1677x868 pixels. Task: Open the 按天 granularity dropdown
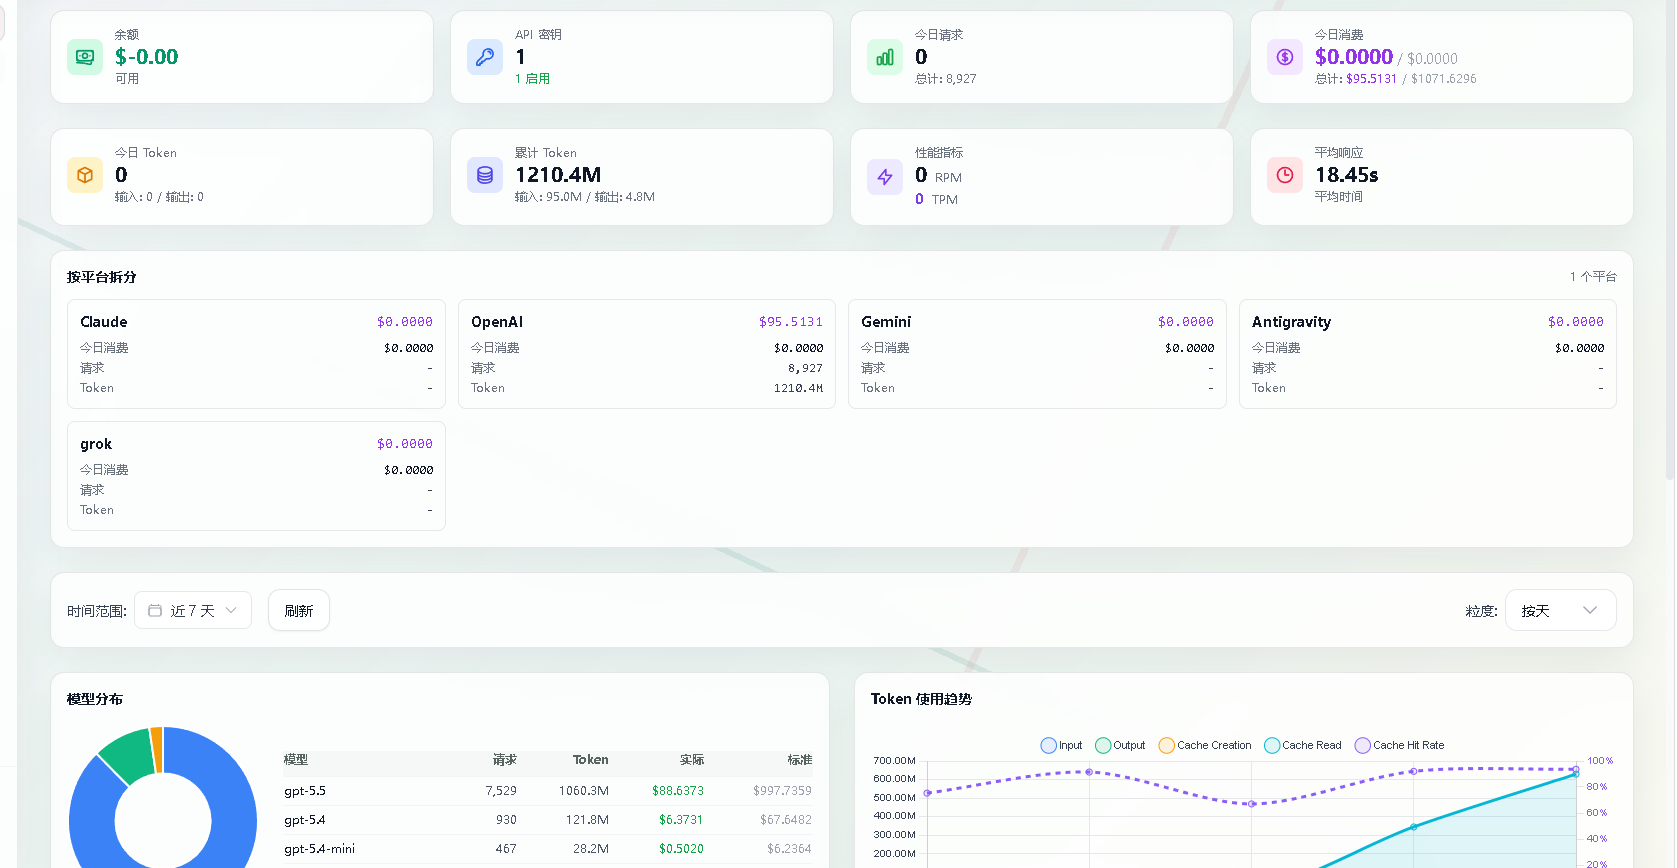point(1560,610)
